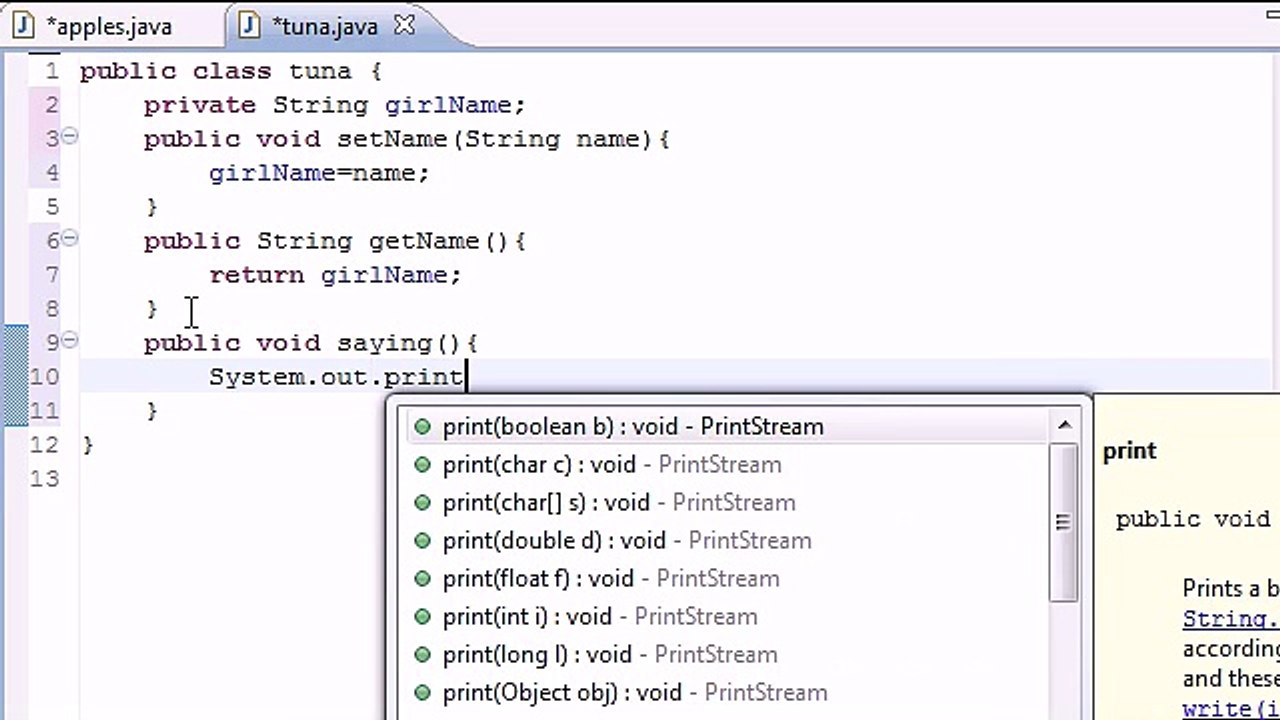Viewport: 1280px width, 720px height.
Task: Choose print(int i) suggestion
Action: coord(728,617)
